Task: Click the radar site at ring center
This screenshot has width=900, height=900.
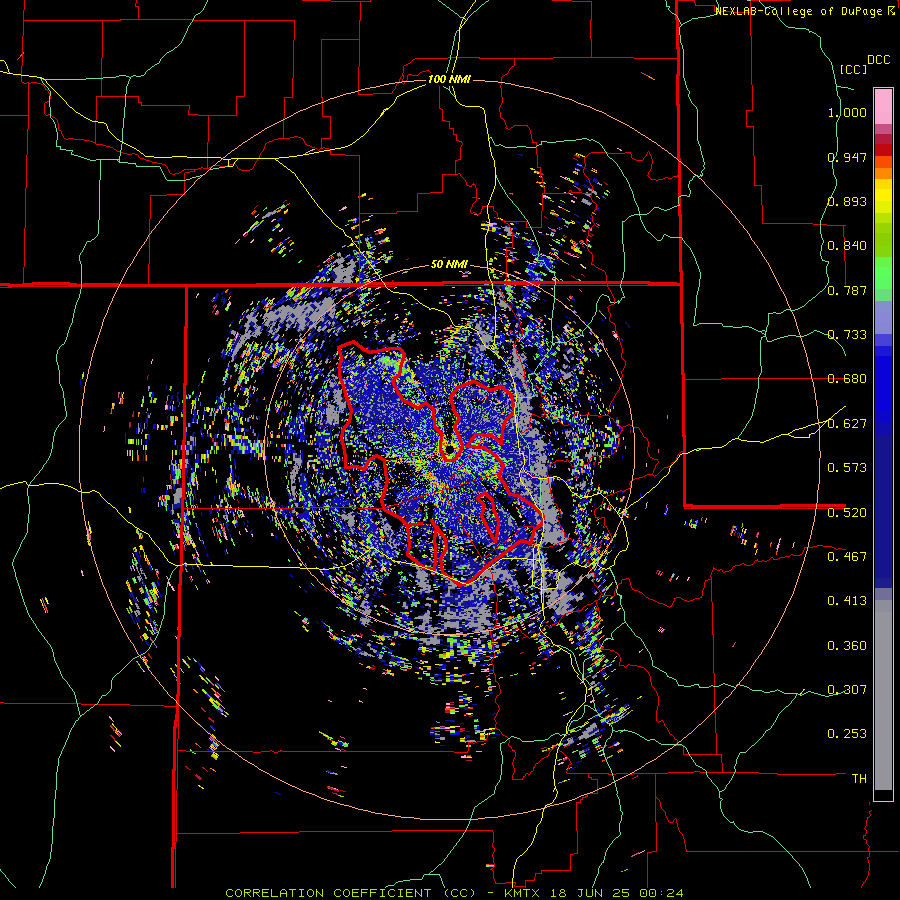Action: pos(449,450)
